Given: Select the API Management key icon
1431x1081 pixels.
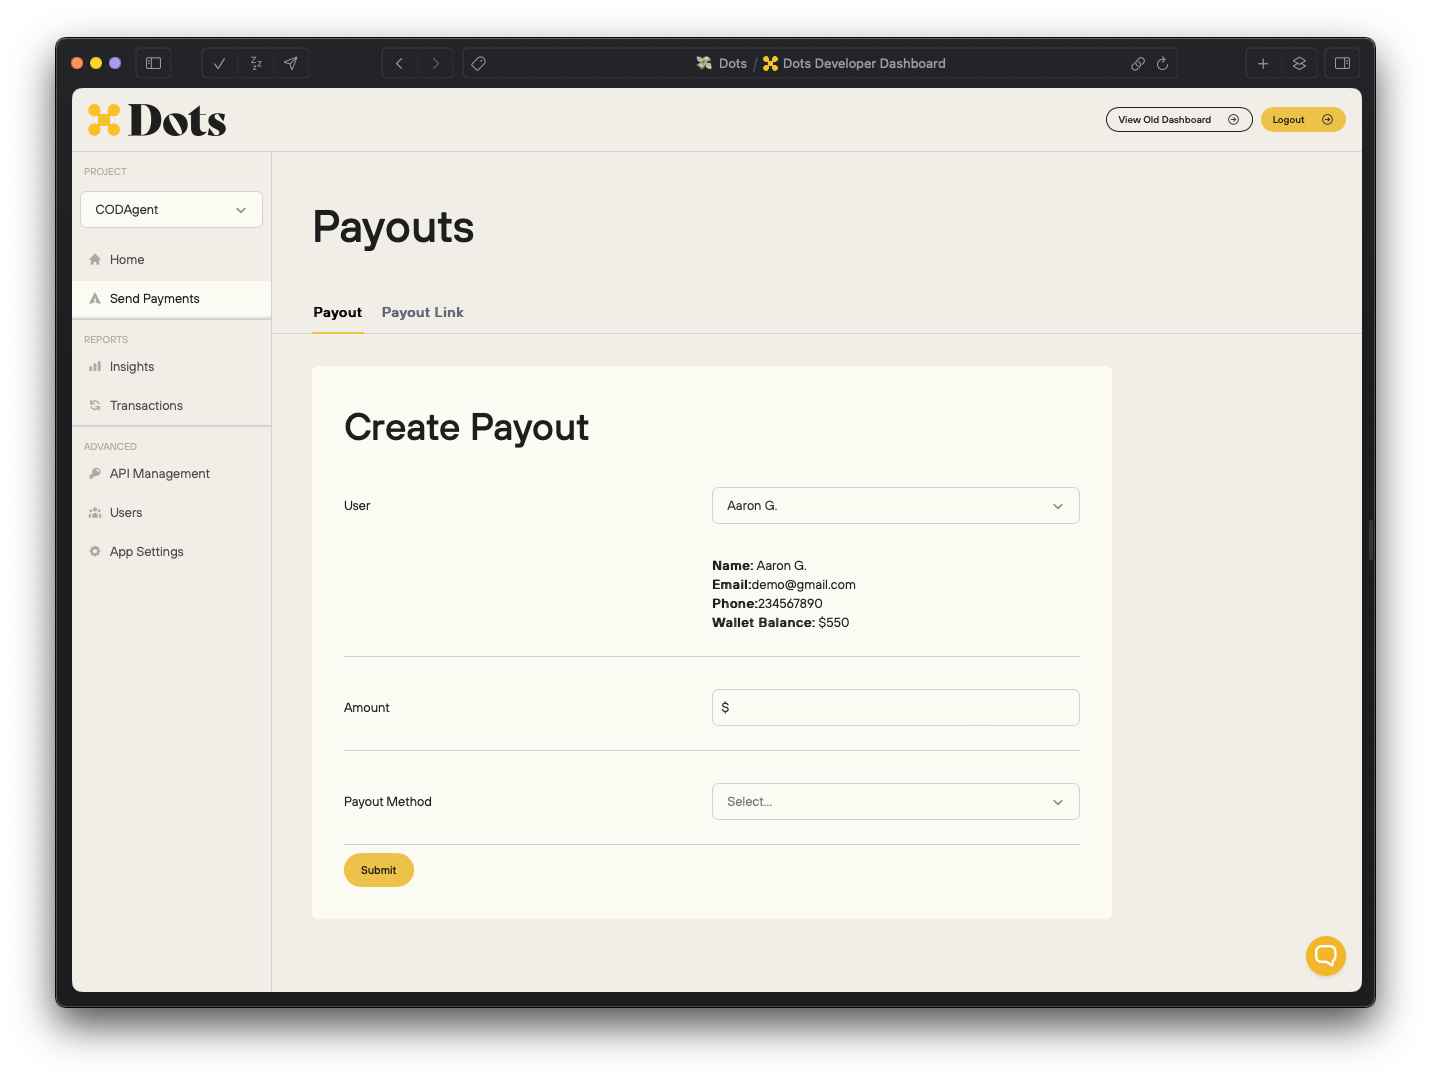Looking at the screenshot, I should click(94, 473).
